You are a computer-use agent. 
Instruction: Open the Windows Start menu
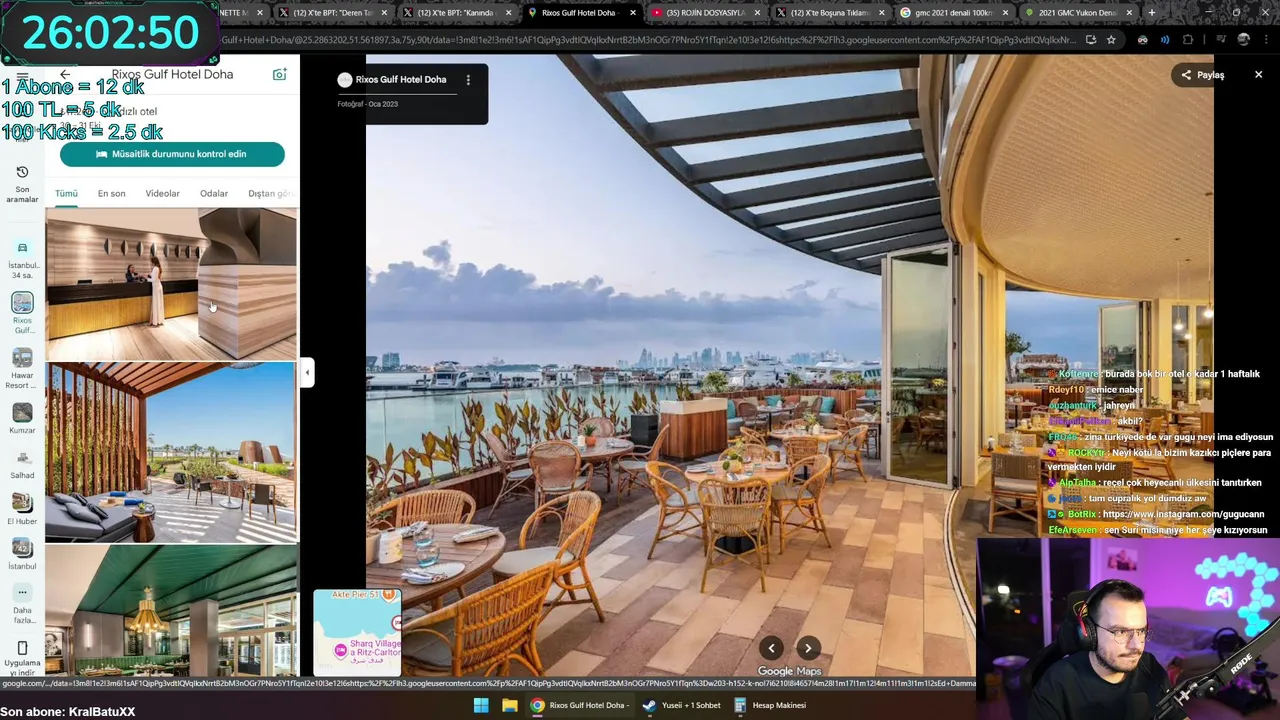click(481, 705)
